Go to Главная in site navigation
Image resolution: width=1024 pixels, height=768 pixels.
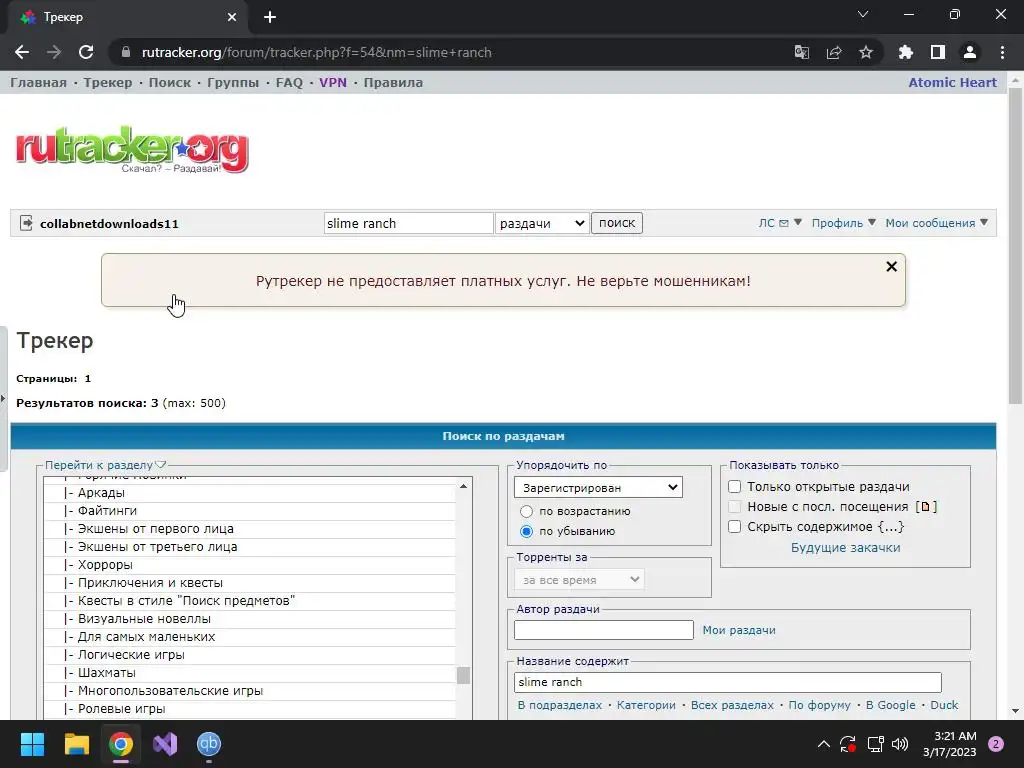tap(38, 82)
